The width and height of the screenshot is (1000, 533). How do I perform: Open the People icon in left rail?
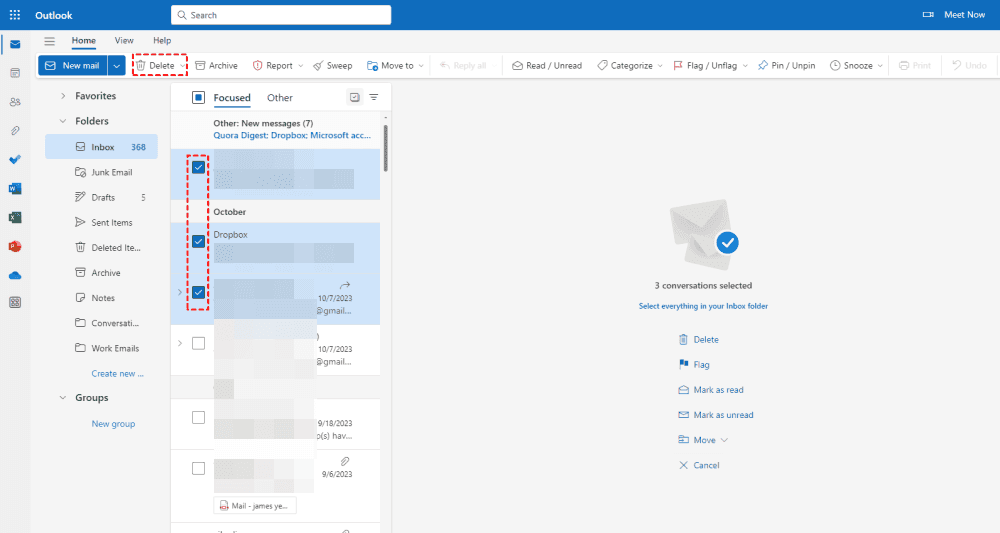tap(15, 102)
